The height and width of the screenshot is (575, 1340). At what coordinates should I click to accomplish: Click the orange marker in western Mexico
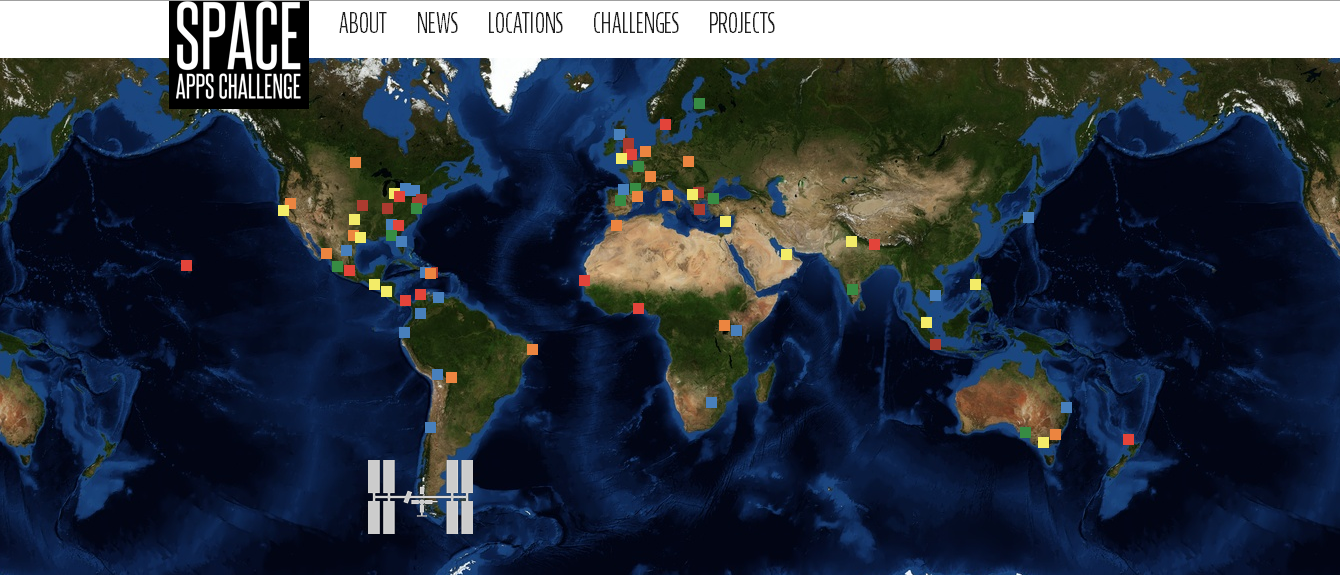326,253
